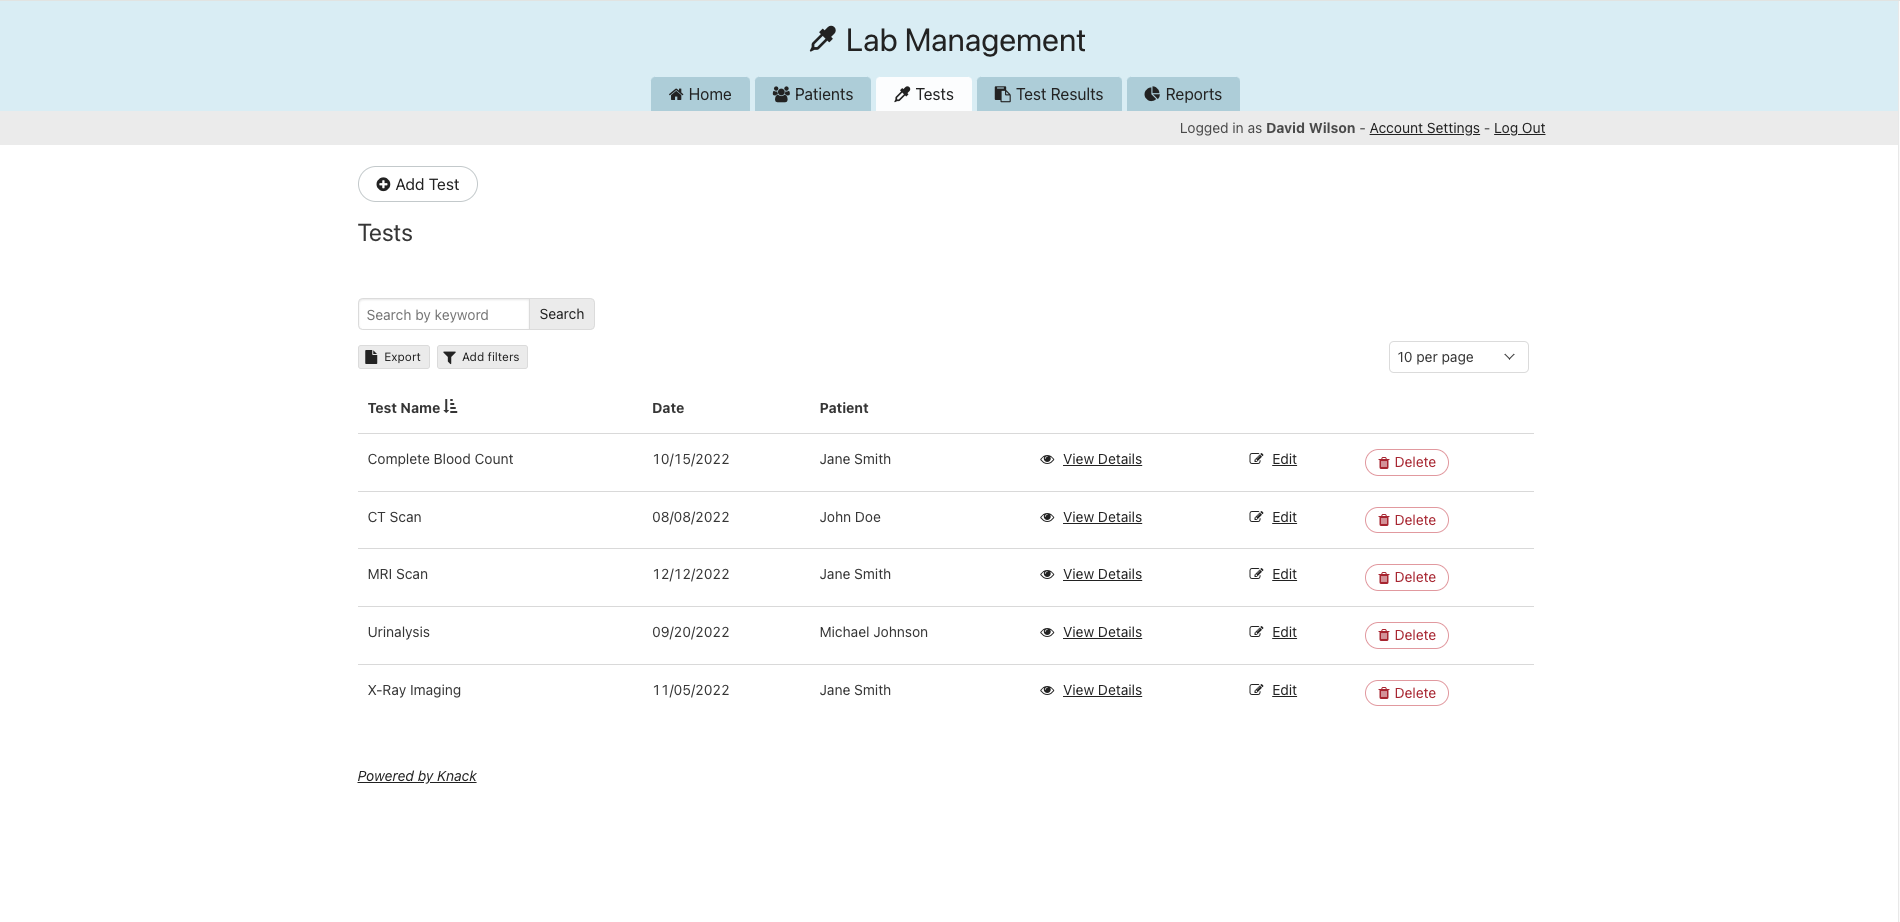Click the eye icon for Urinalysis row
This screenshot has width=1900, height=922.
[x=1047, y=633]
